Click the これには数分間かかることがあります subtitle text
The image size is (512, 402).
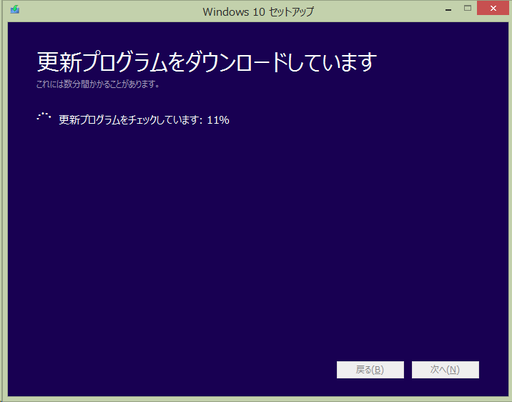coord(98,84)
